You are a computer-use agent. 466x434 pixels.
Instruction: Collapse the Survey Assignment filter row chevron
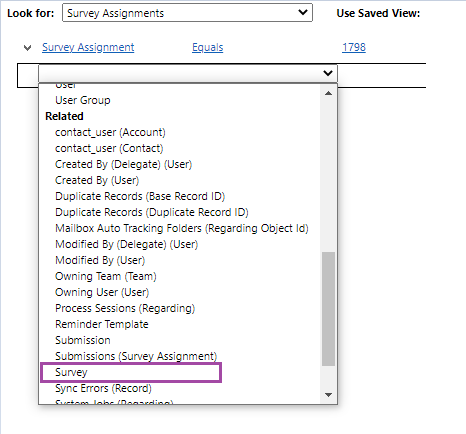pos(28,48)
